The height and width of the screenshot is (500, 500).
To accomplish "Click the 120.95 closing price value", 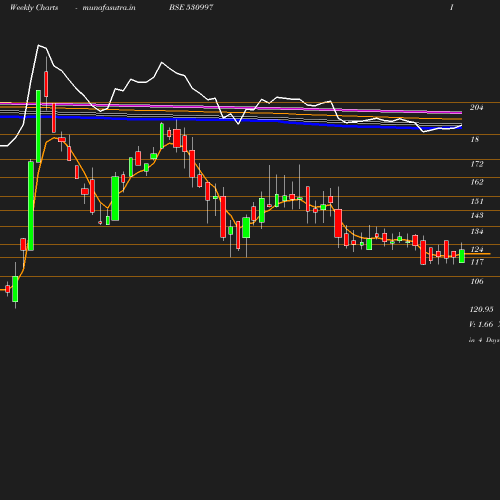I will (481, 309).
